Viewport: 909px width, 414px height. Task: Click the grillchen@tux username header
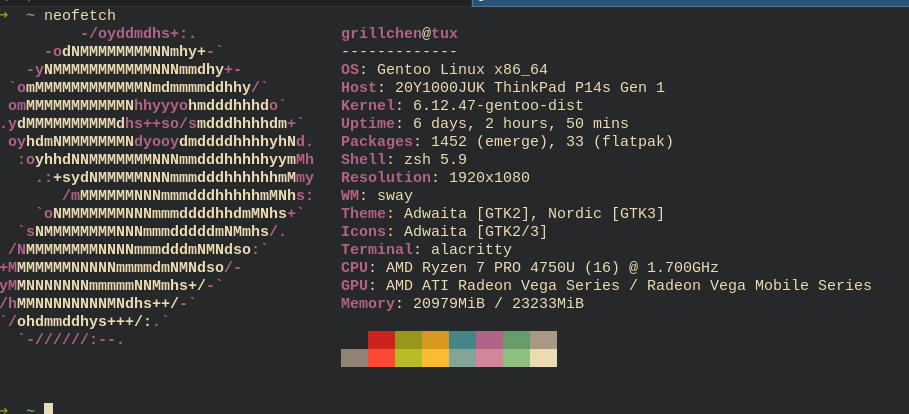tap(399, 33)
